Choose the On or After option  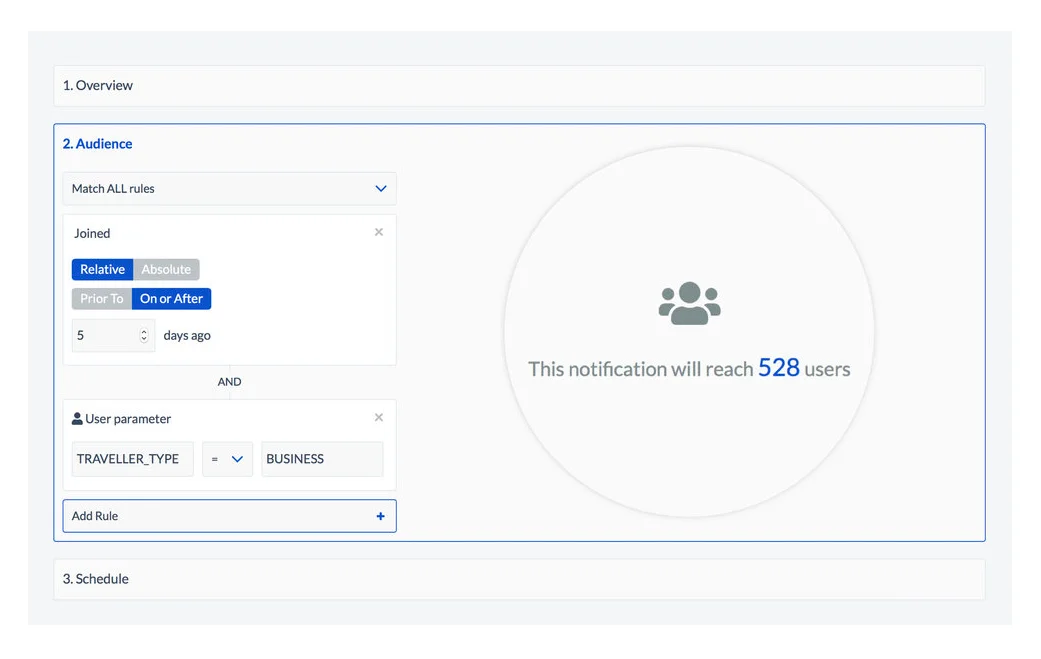[x=171, y=299]
